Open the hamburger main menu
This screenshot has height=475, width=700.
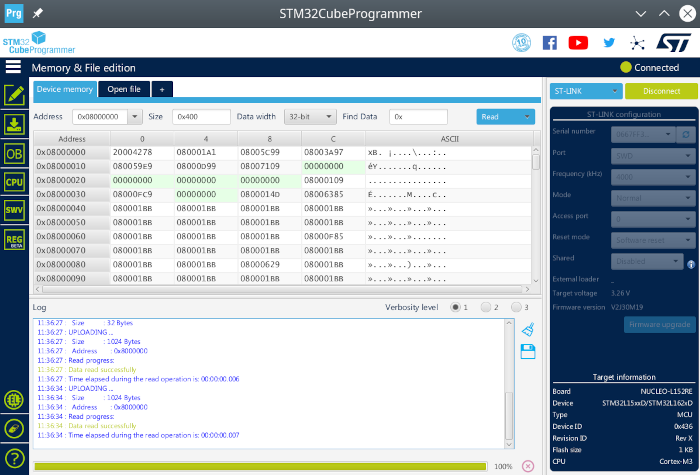pos(13,67)
